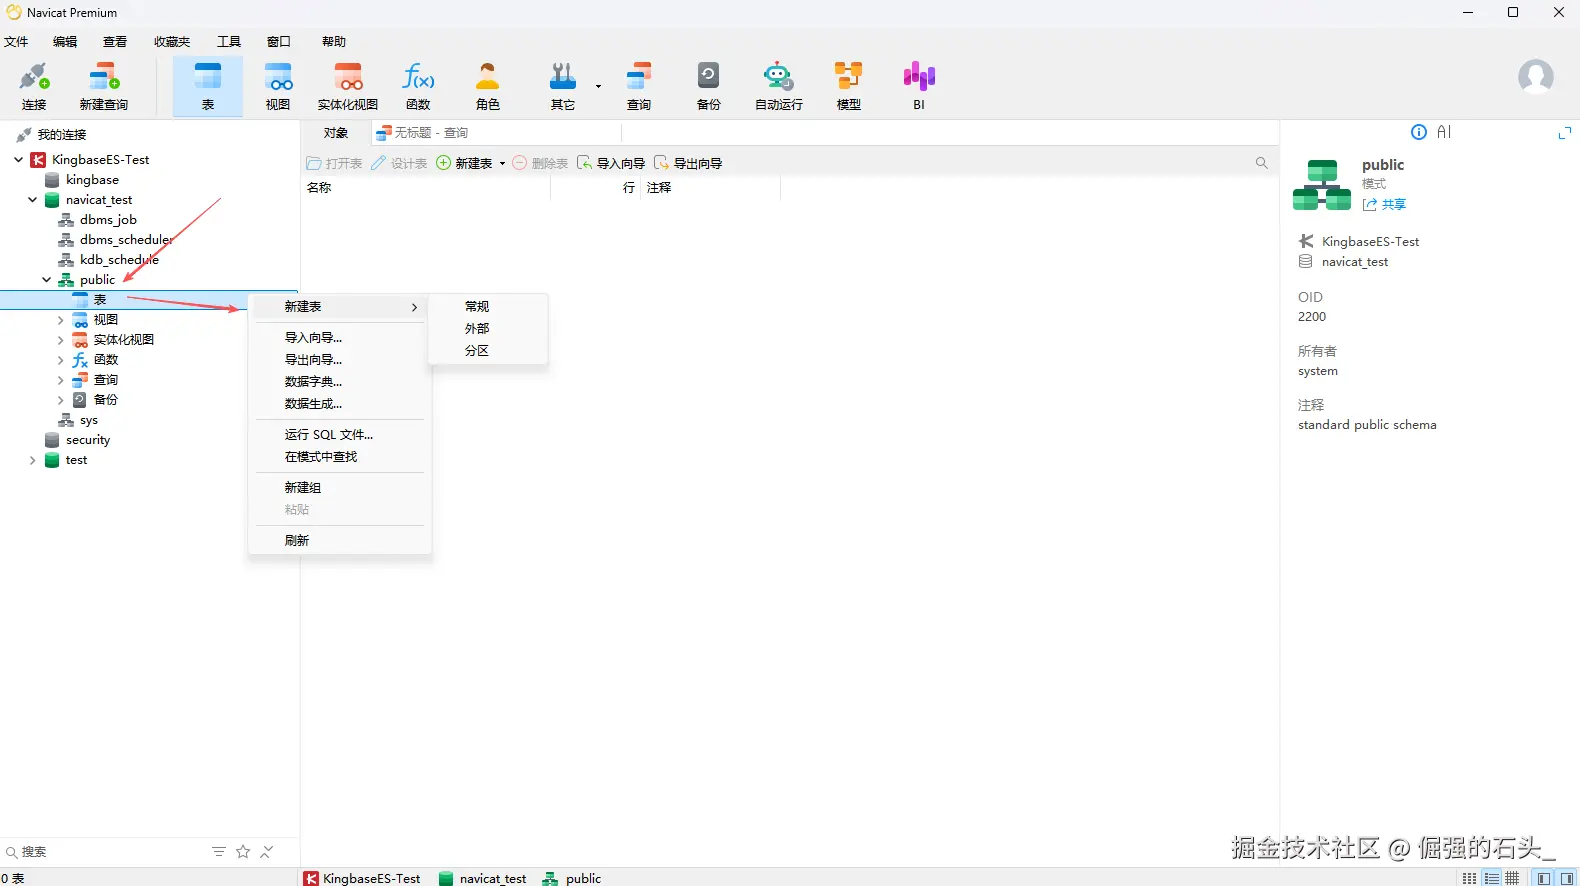Open the 帮助 (Help) menu
The height and width of the screenshot is (886, 1580).
pyautogui.click(x=334, y=42)
